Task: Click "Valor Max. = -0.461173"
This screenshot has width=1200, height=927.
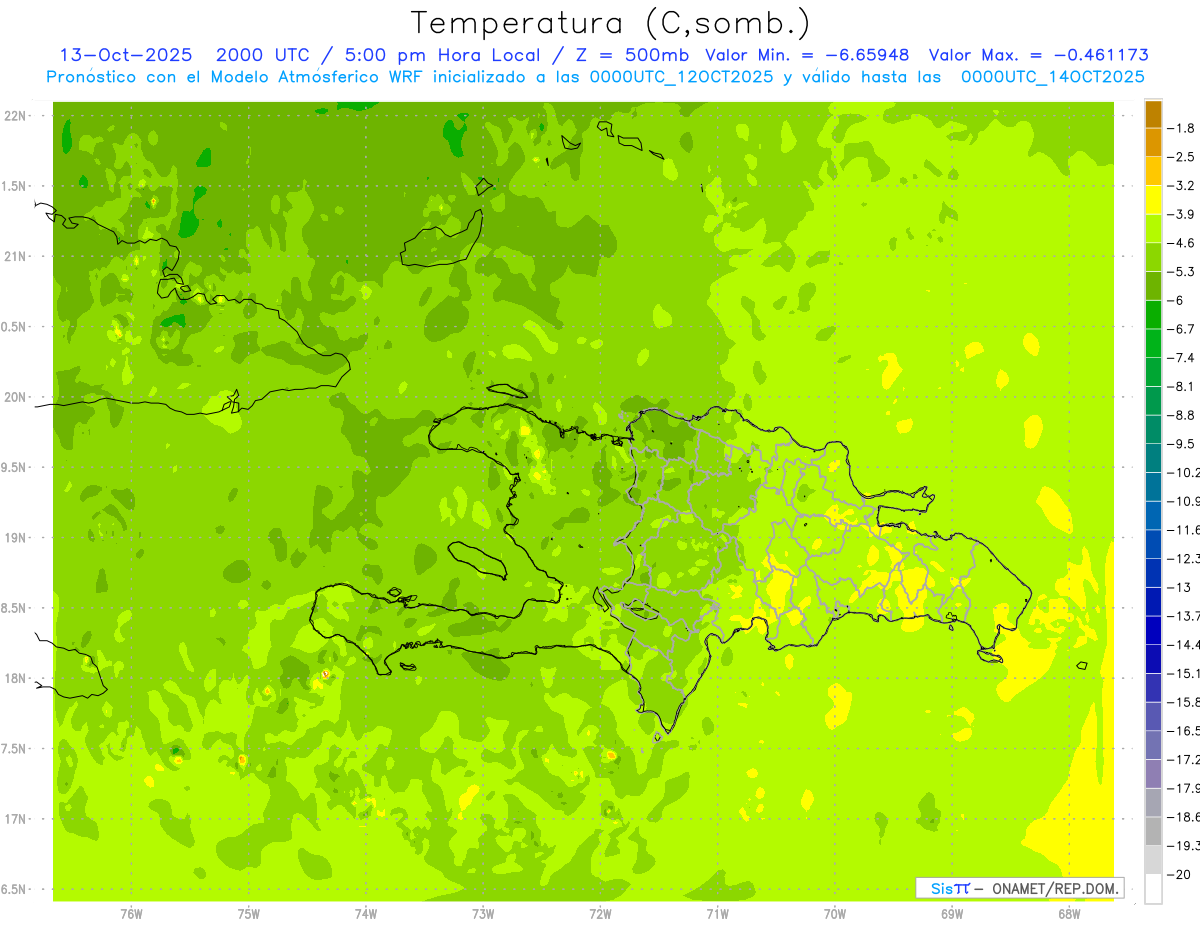Action: point(1038,55)
